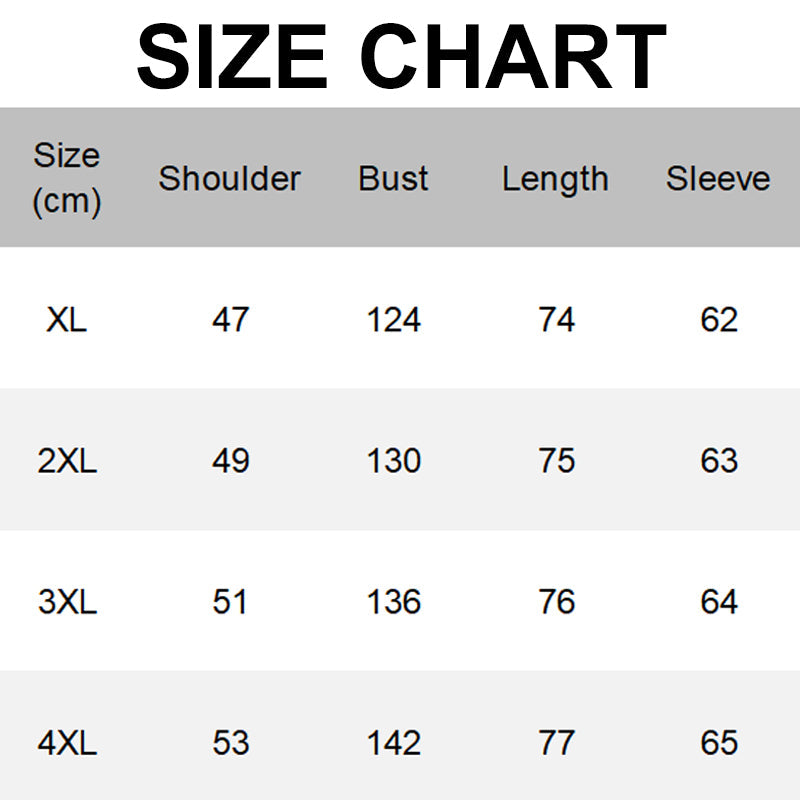Image resolution: width=800 pixels, height=800 pixels.
Task: Click the XL sleeve value 62
Action: click(x=719, y=320)
